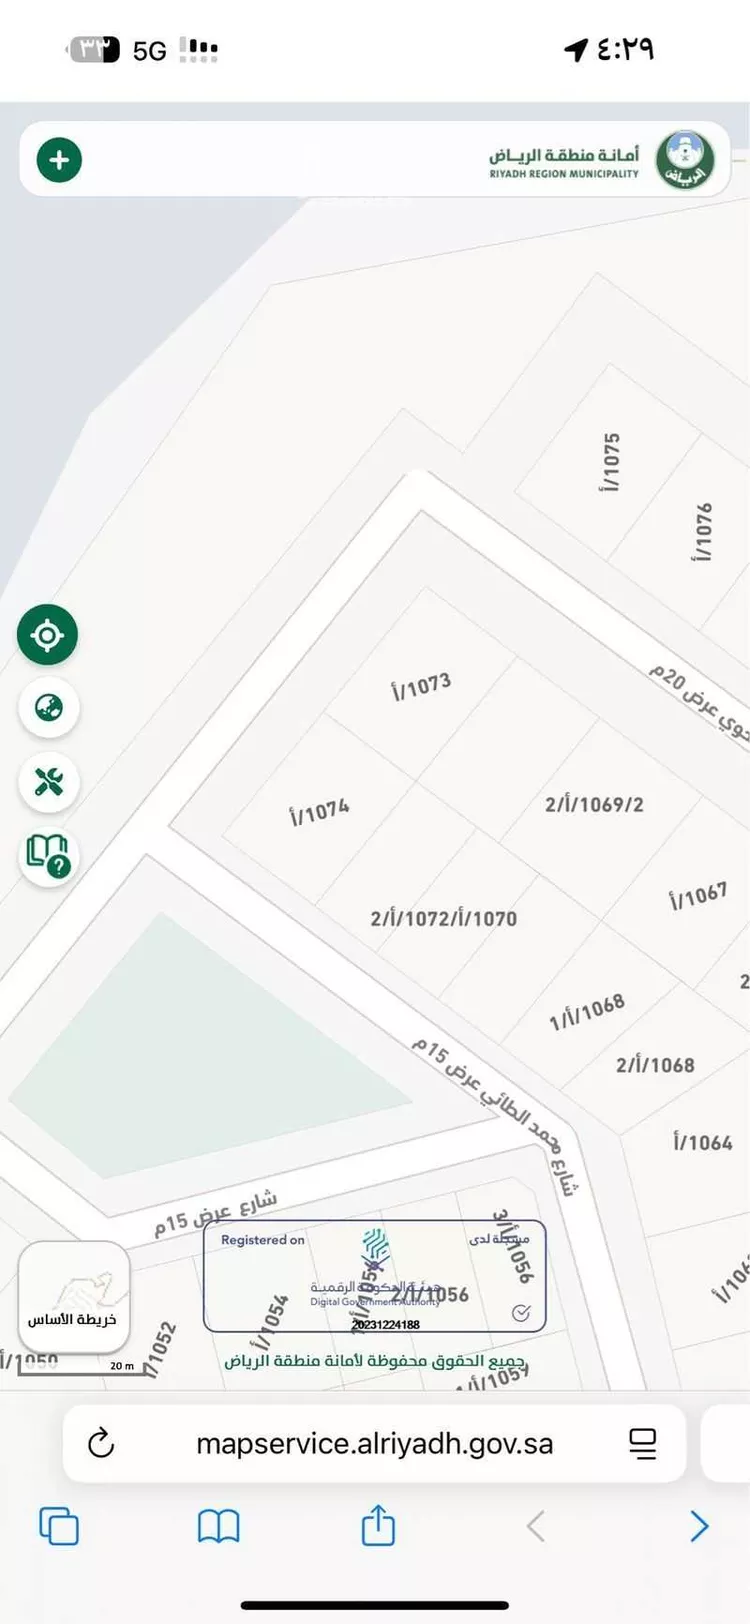750x1624 pixels.
Task: Tap the green plus button
Action: pos(59,160)
